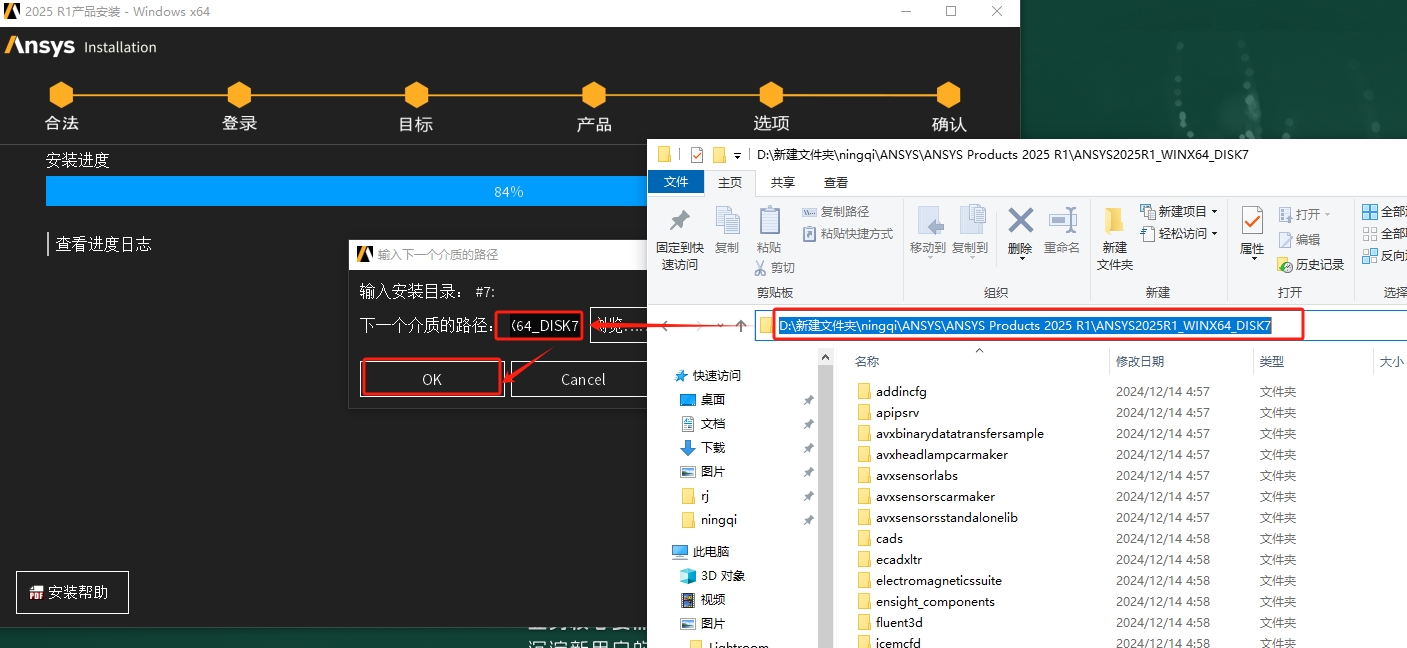The width and height of the screenshot is (1407, 648).
Task: Switch to the 共享 ribbon tab
Action: coord(783,182)
